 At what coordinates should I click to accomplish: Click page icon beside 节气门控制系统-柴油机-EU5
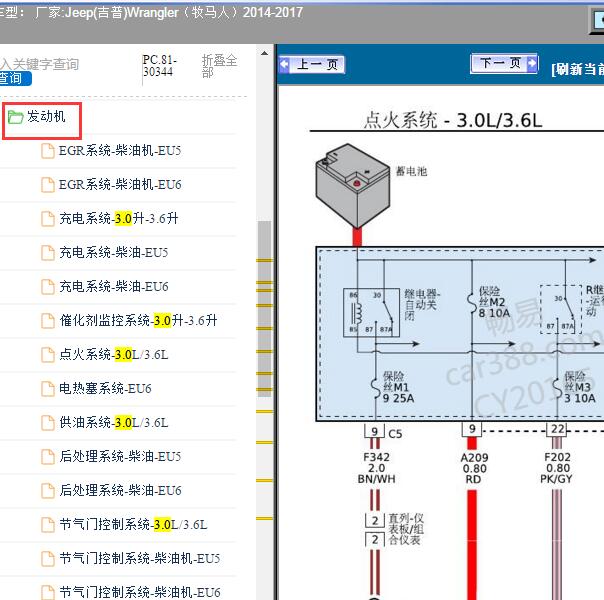pyautogui.click(x=48, y=558)
